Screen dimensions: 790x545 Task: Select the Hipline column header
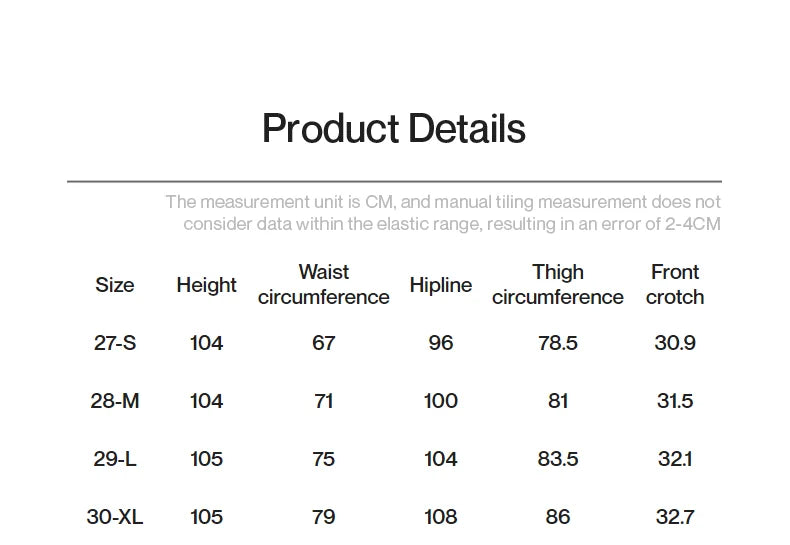point(440,285)
